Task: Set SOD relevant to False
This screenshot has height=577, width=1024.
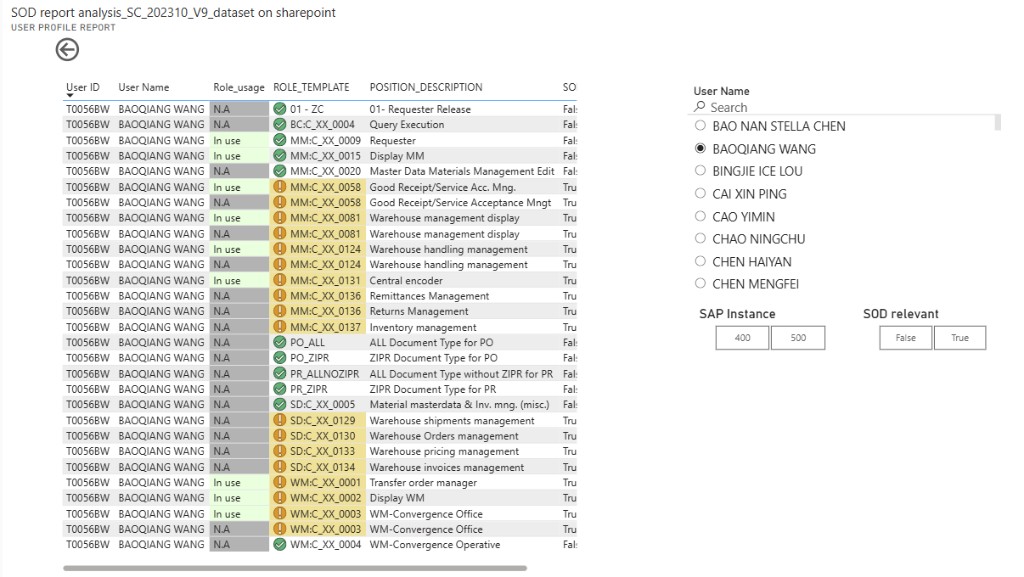Action: click(905, 337)
